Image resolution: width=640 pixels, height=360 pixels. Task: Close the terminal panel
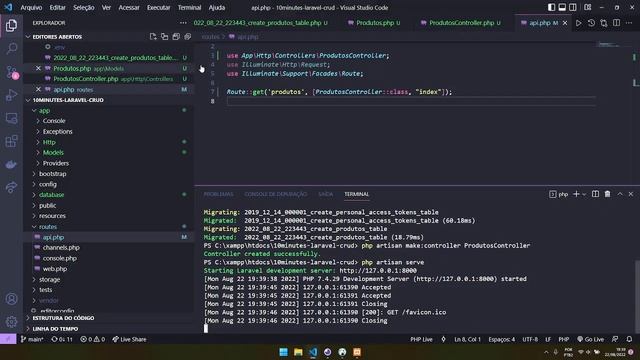click(631, 194)
